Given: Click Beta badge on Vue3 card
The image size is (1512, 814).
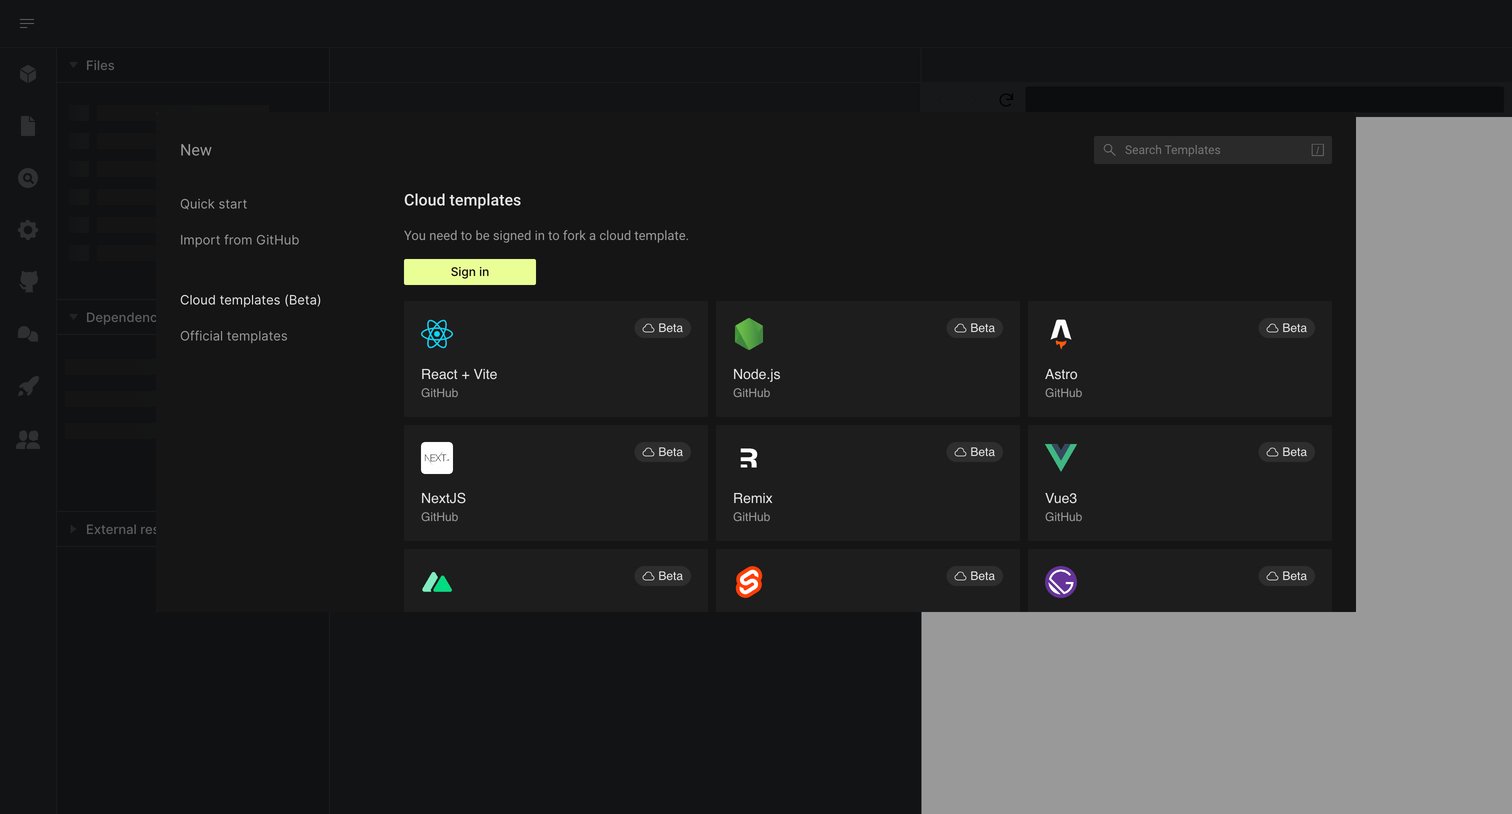Looking at the screenshot, I should [x=1287, y=452].
